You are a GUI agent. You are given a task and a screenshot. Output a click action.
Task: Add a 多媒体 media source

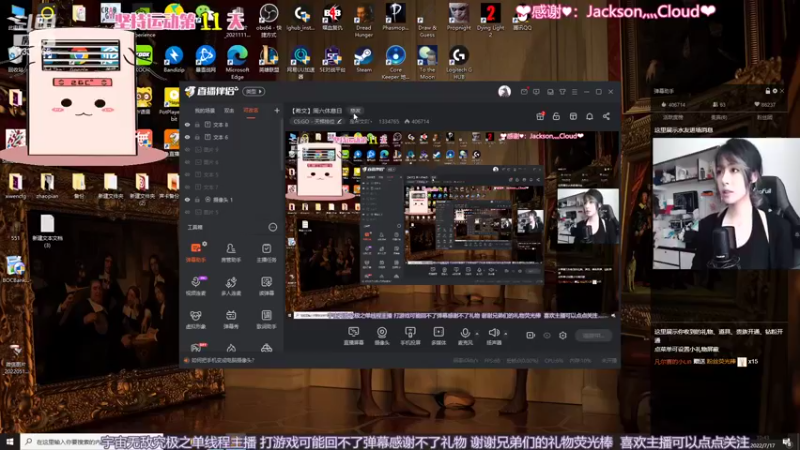pos(438,336)
